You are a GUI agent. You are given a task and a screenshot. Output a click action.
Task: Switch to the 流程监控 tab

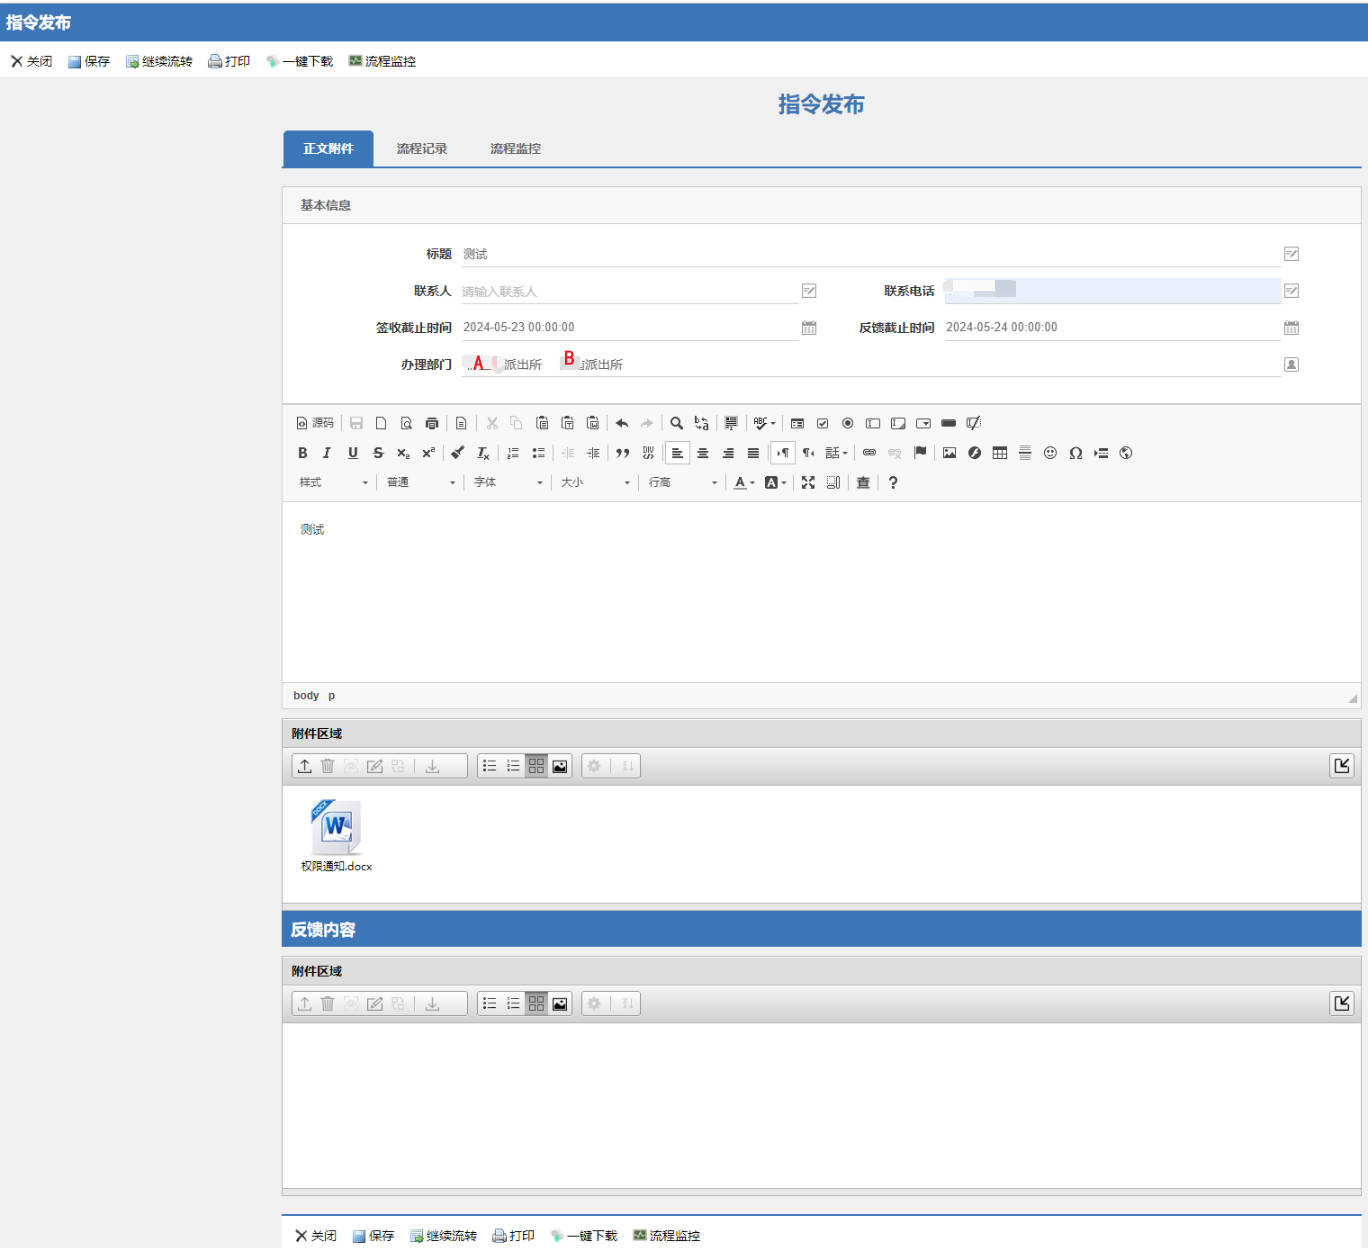click(515, 149)
